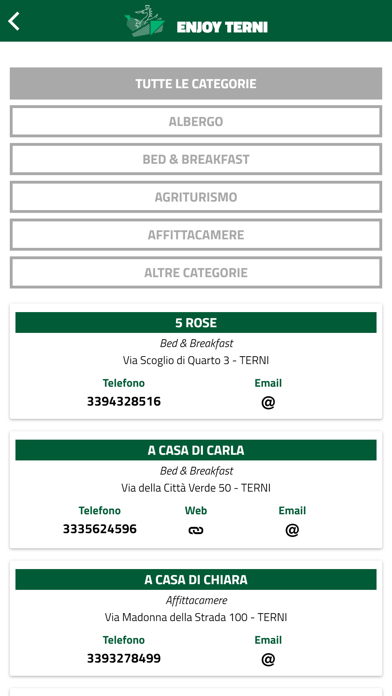
Task: Call the A Casa di Carla number 3335624596
Action: pos(100,529)
